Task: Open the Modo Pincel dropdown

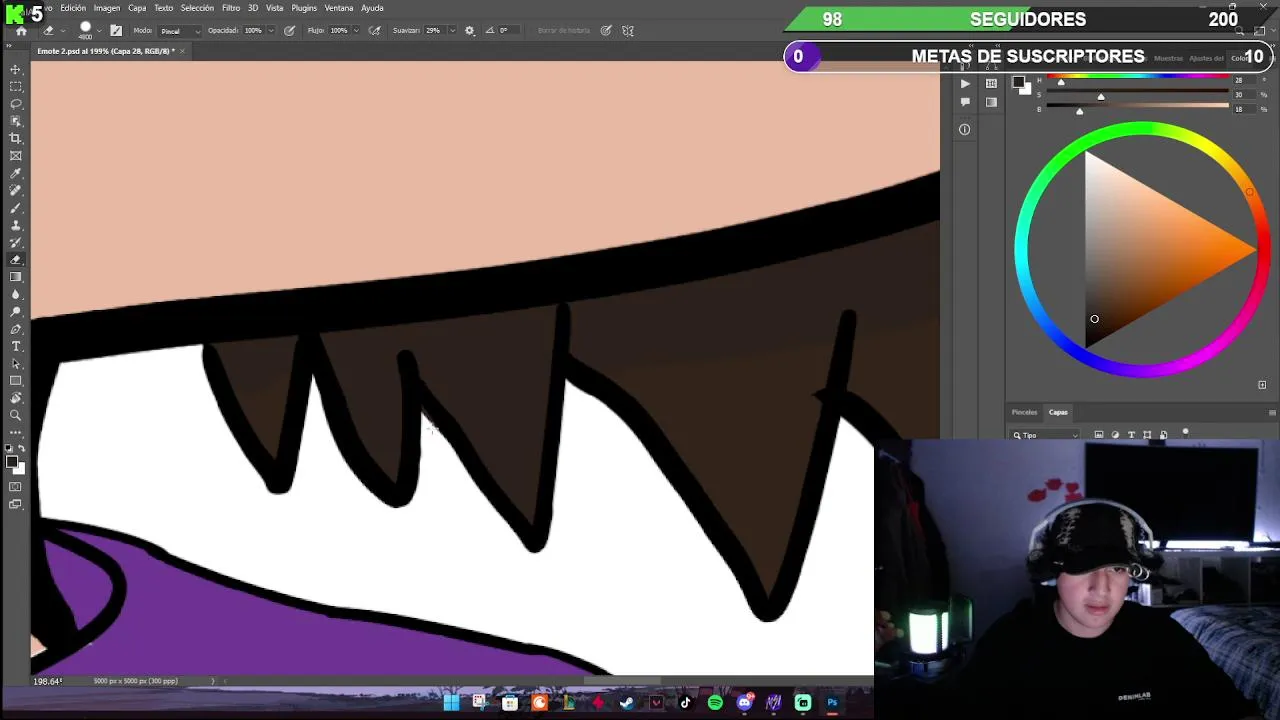Action: (180, 30)
